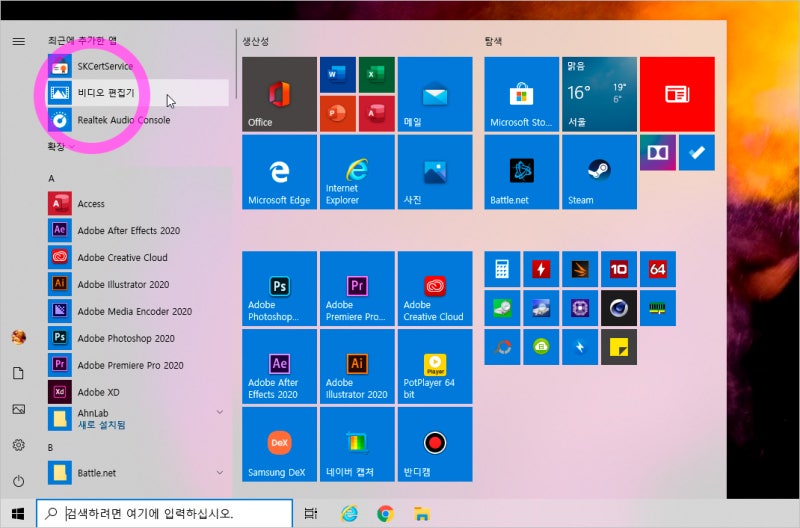Open Settings gear on left rail
Image resolution: width=800 pixels, height=528 pixels.
pyautogui.click(x=18, y=445)
